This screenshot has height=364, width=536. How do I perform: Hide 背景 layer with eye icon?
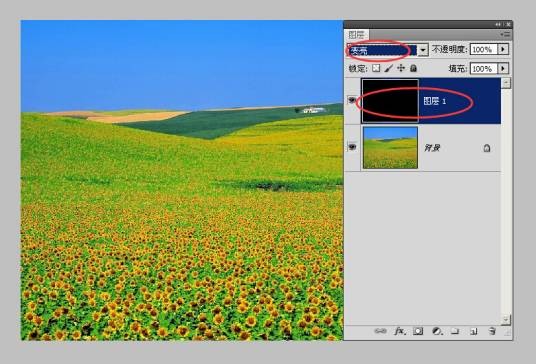pyautogui.click(x=352, y=147)
